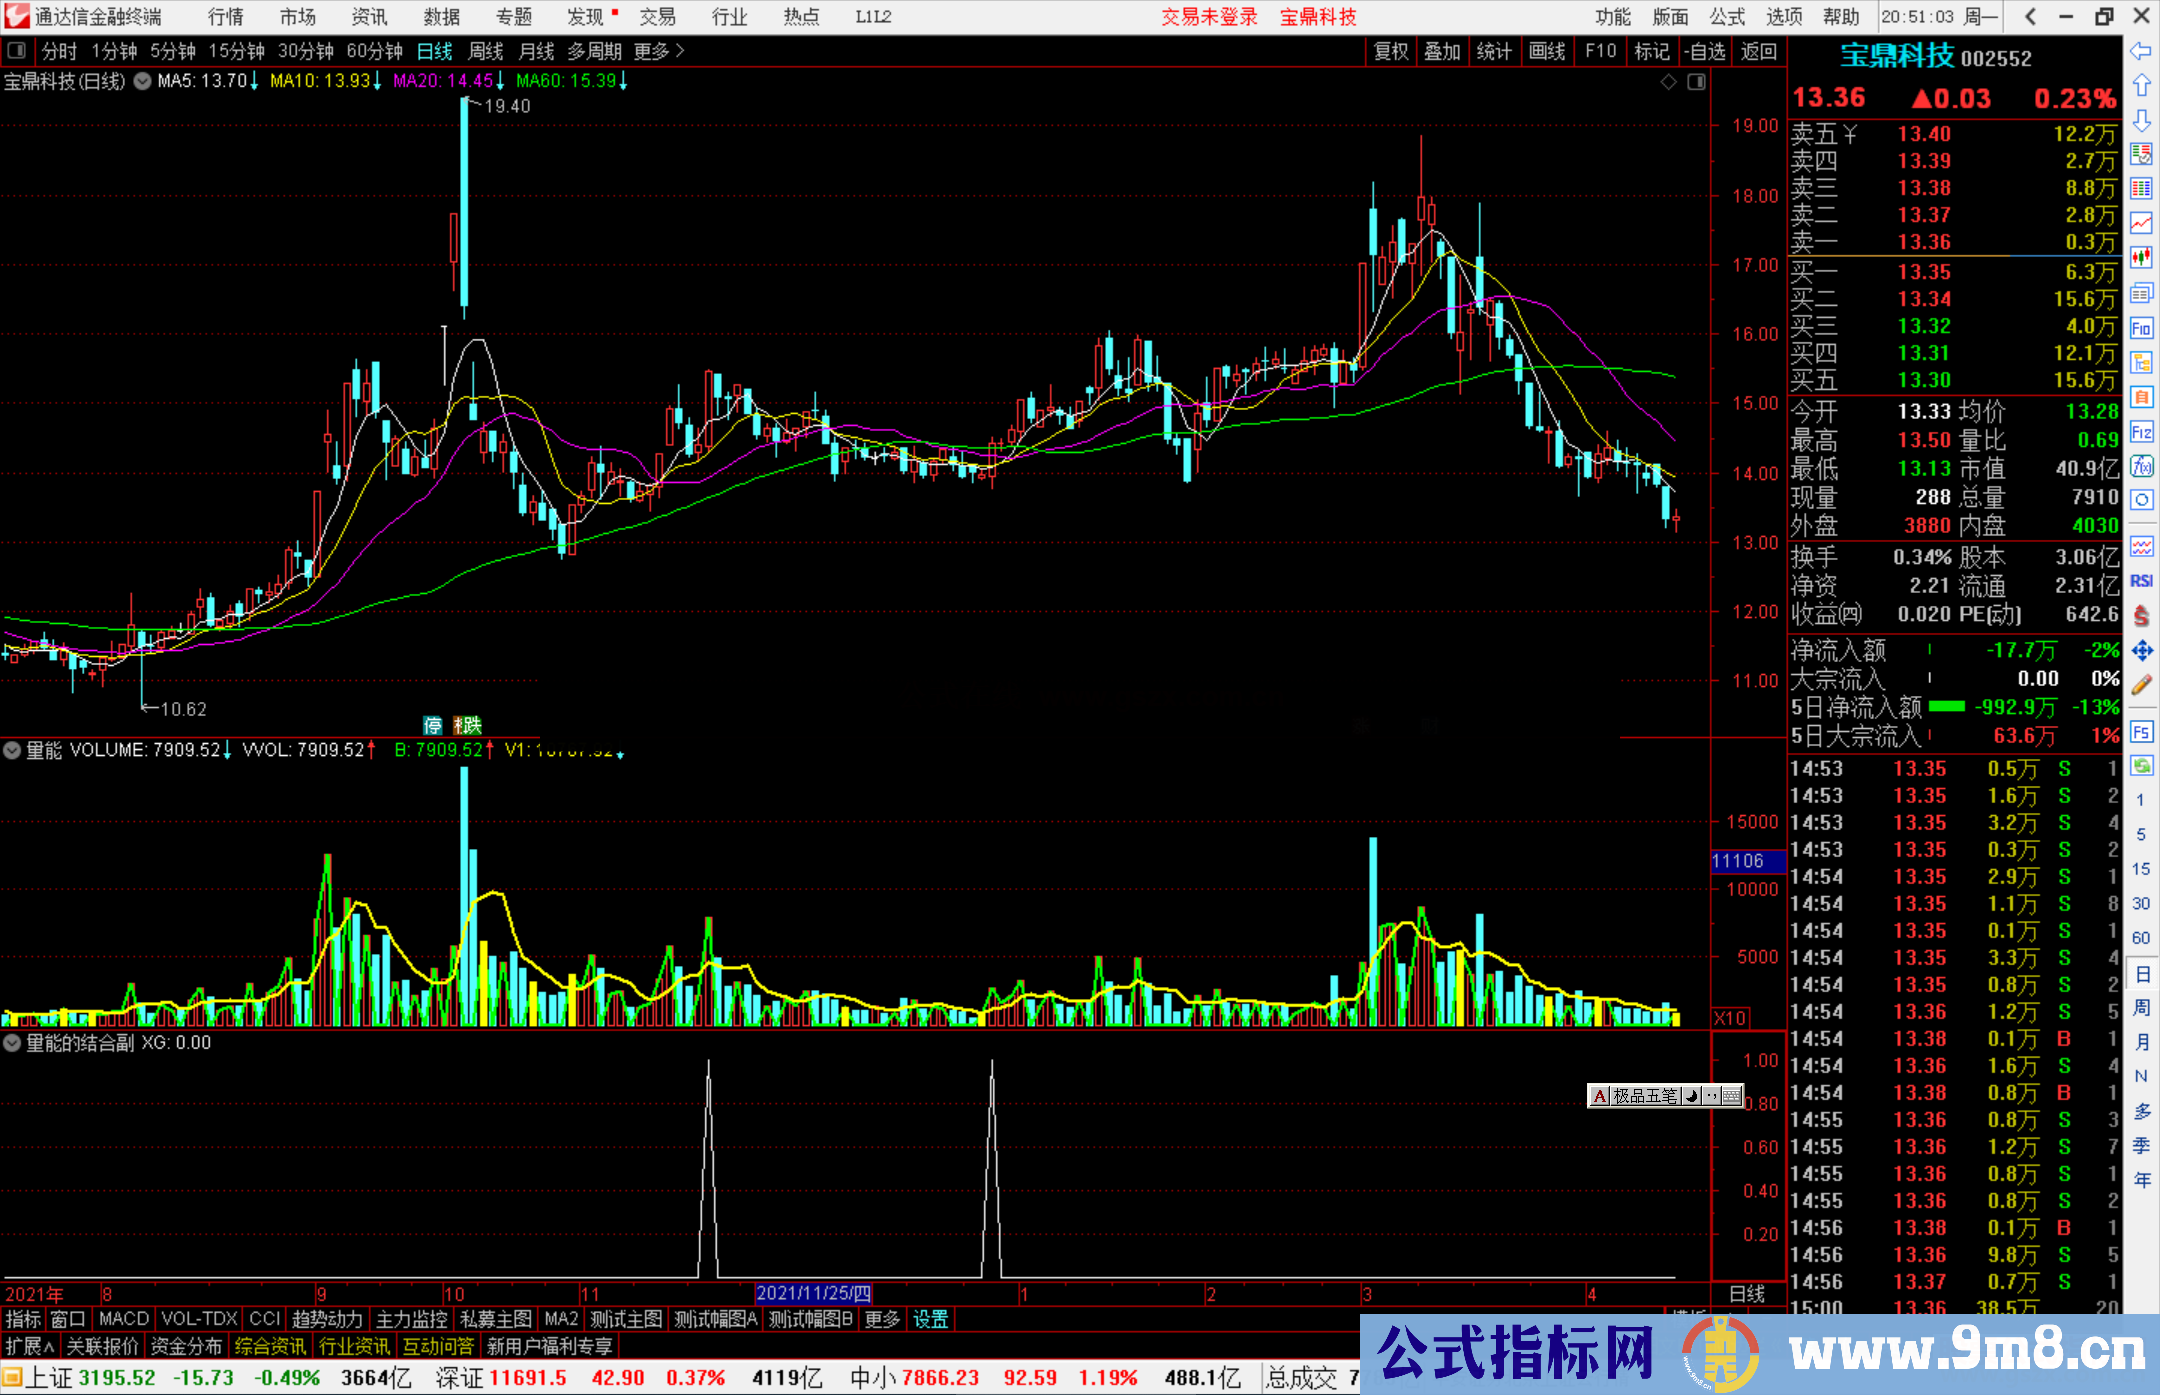Toggle the diamond marker at chart top-right
Image resolution: width=2160 pixels, height=1395 pixels.
click(x=1668, y=82)
